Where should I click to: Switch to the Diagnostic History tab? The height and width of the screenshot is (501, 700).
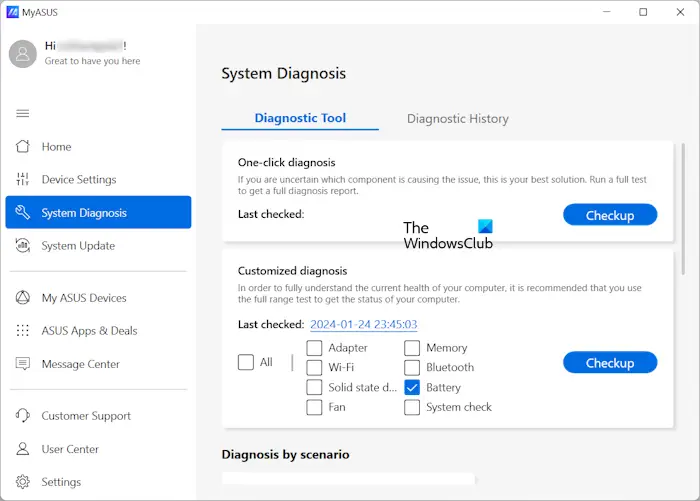click(458, 119)
